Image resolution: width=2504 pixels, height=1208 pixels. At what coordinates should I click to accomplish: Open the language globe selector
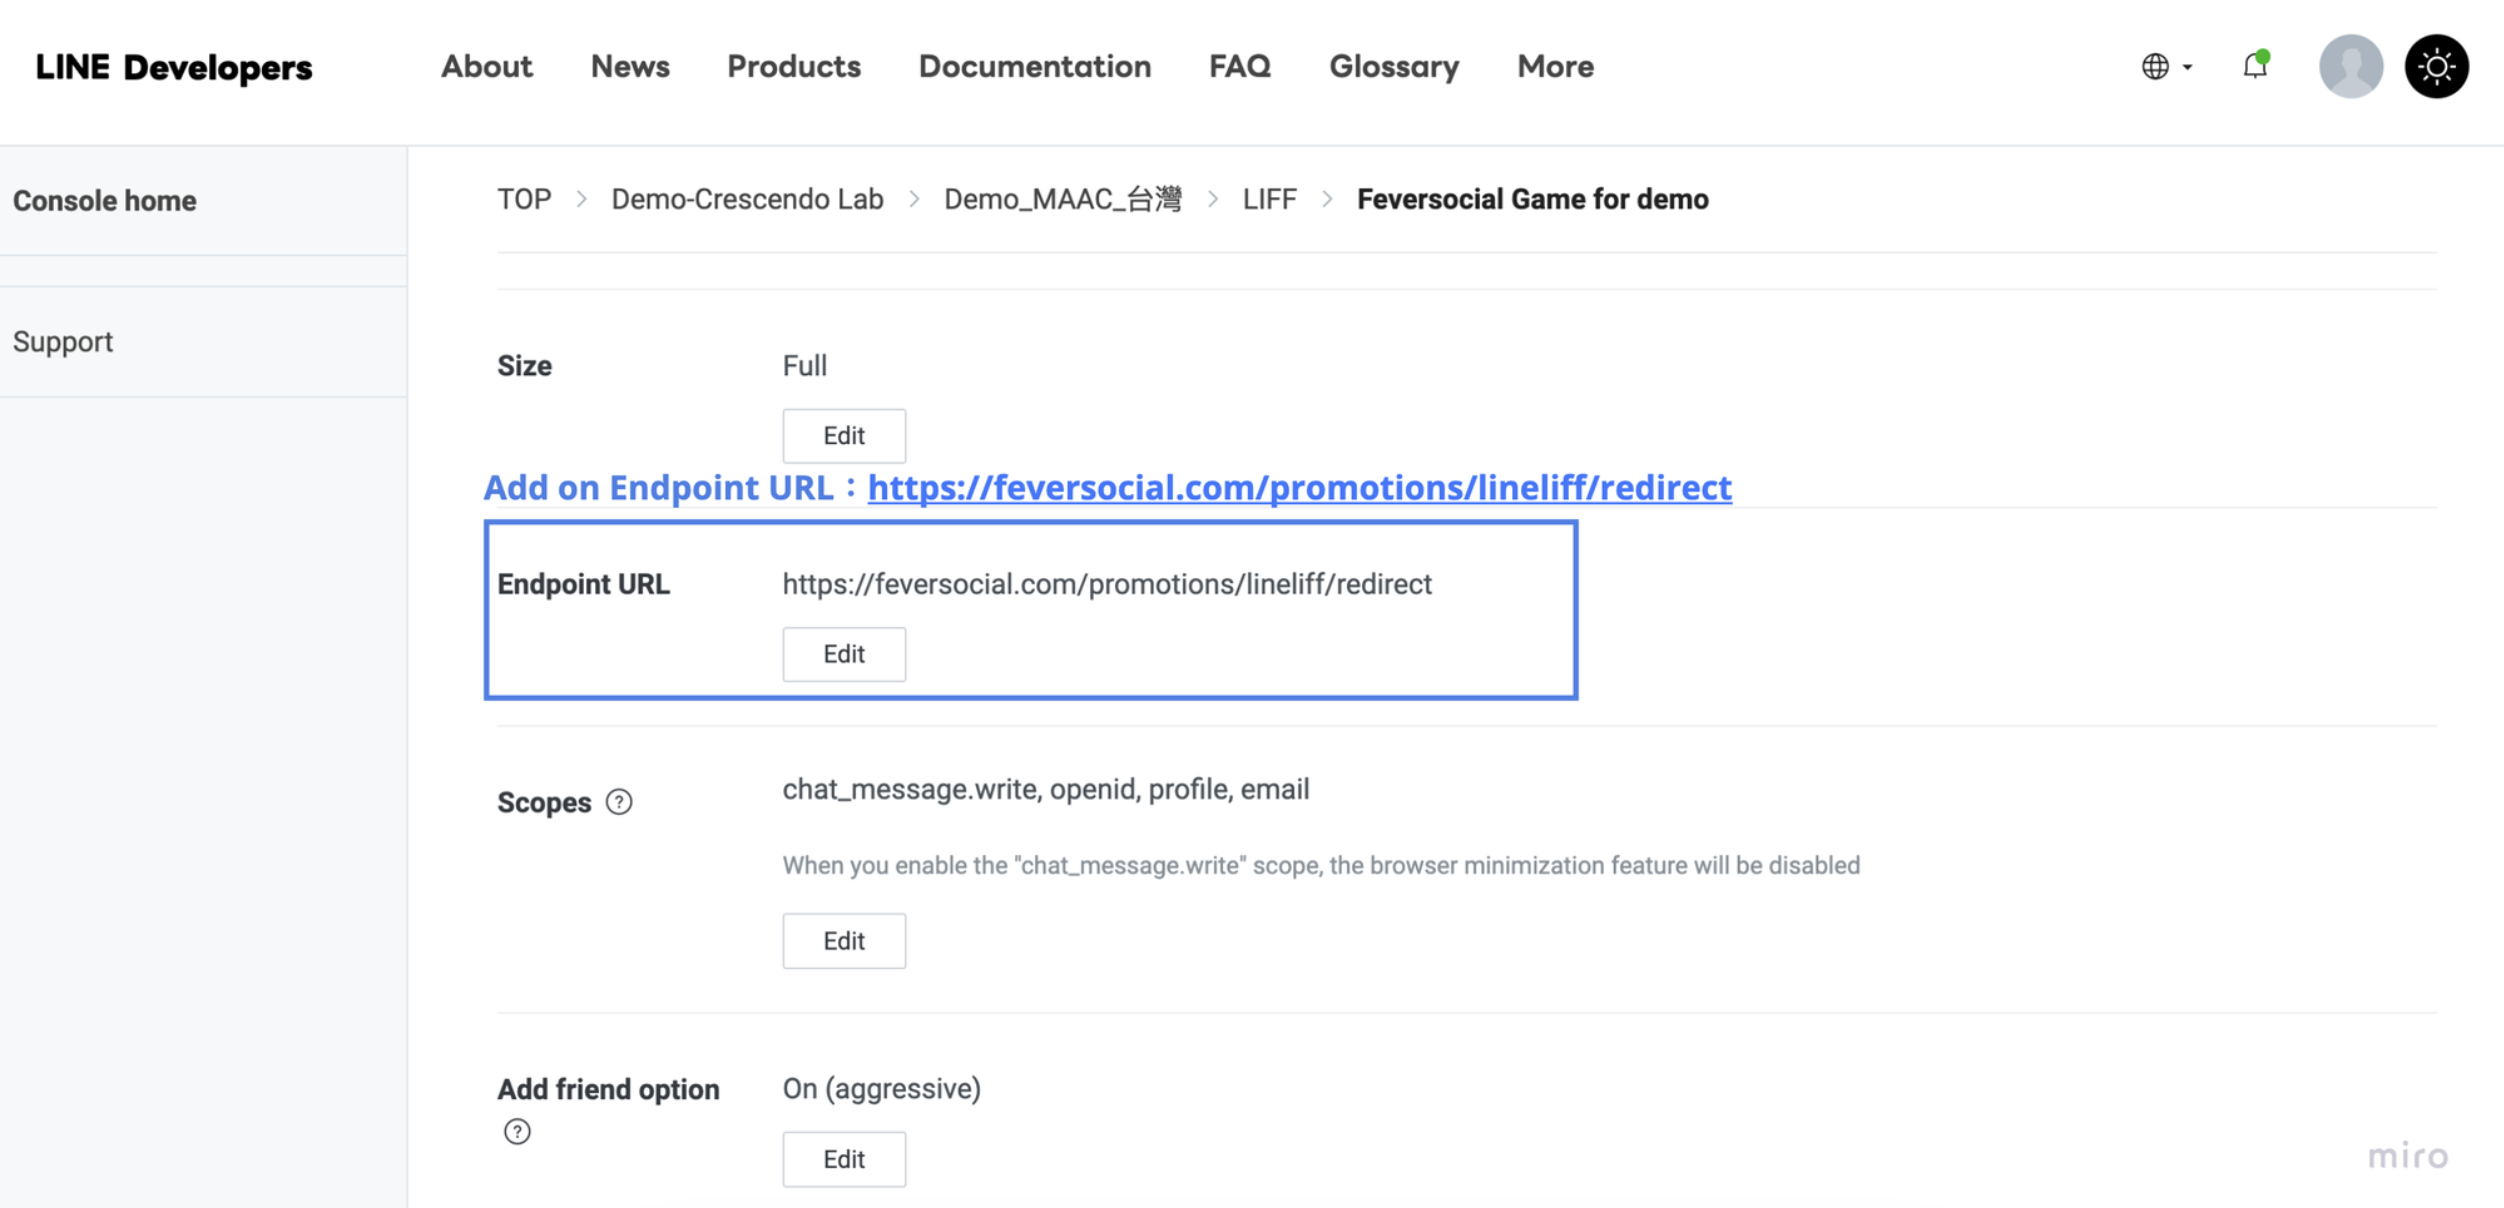(2166, 67)
